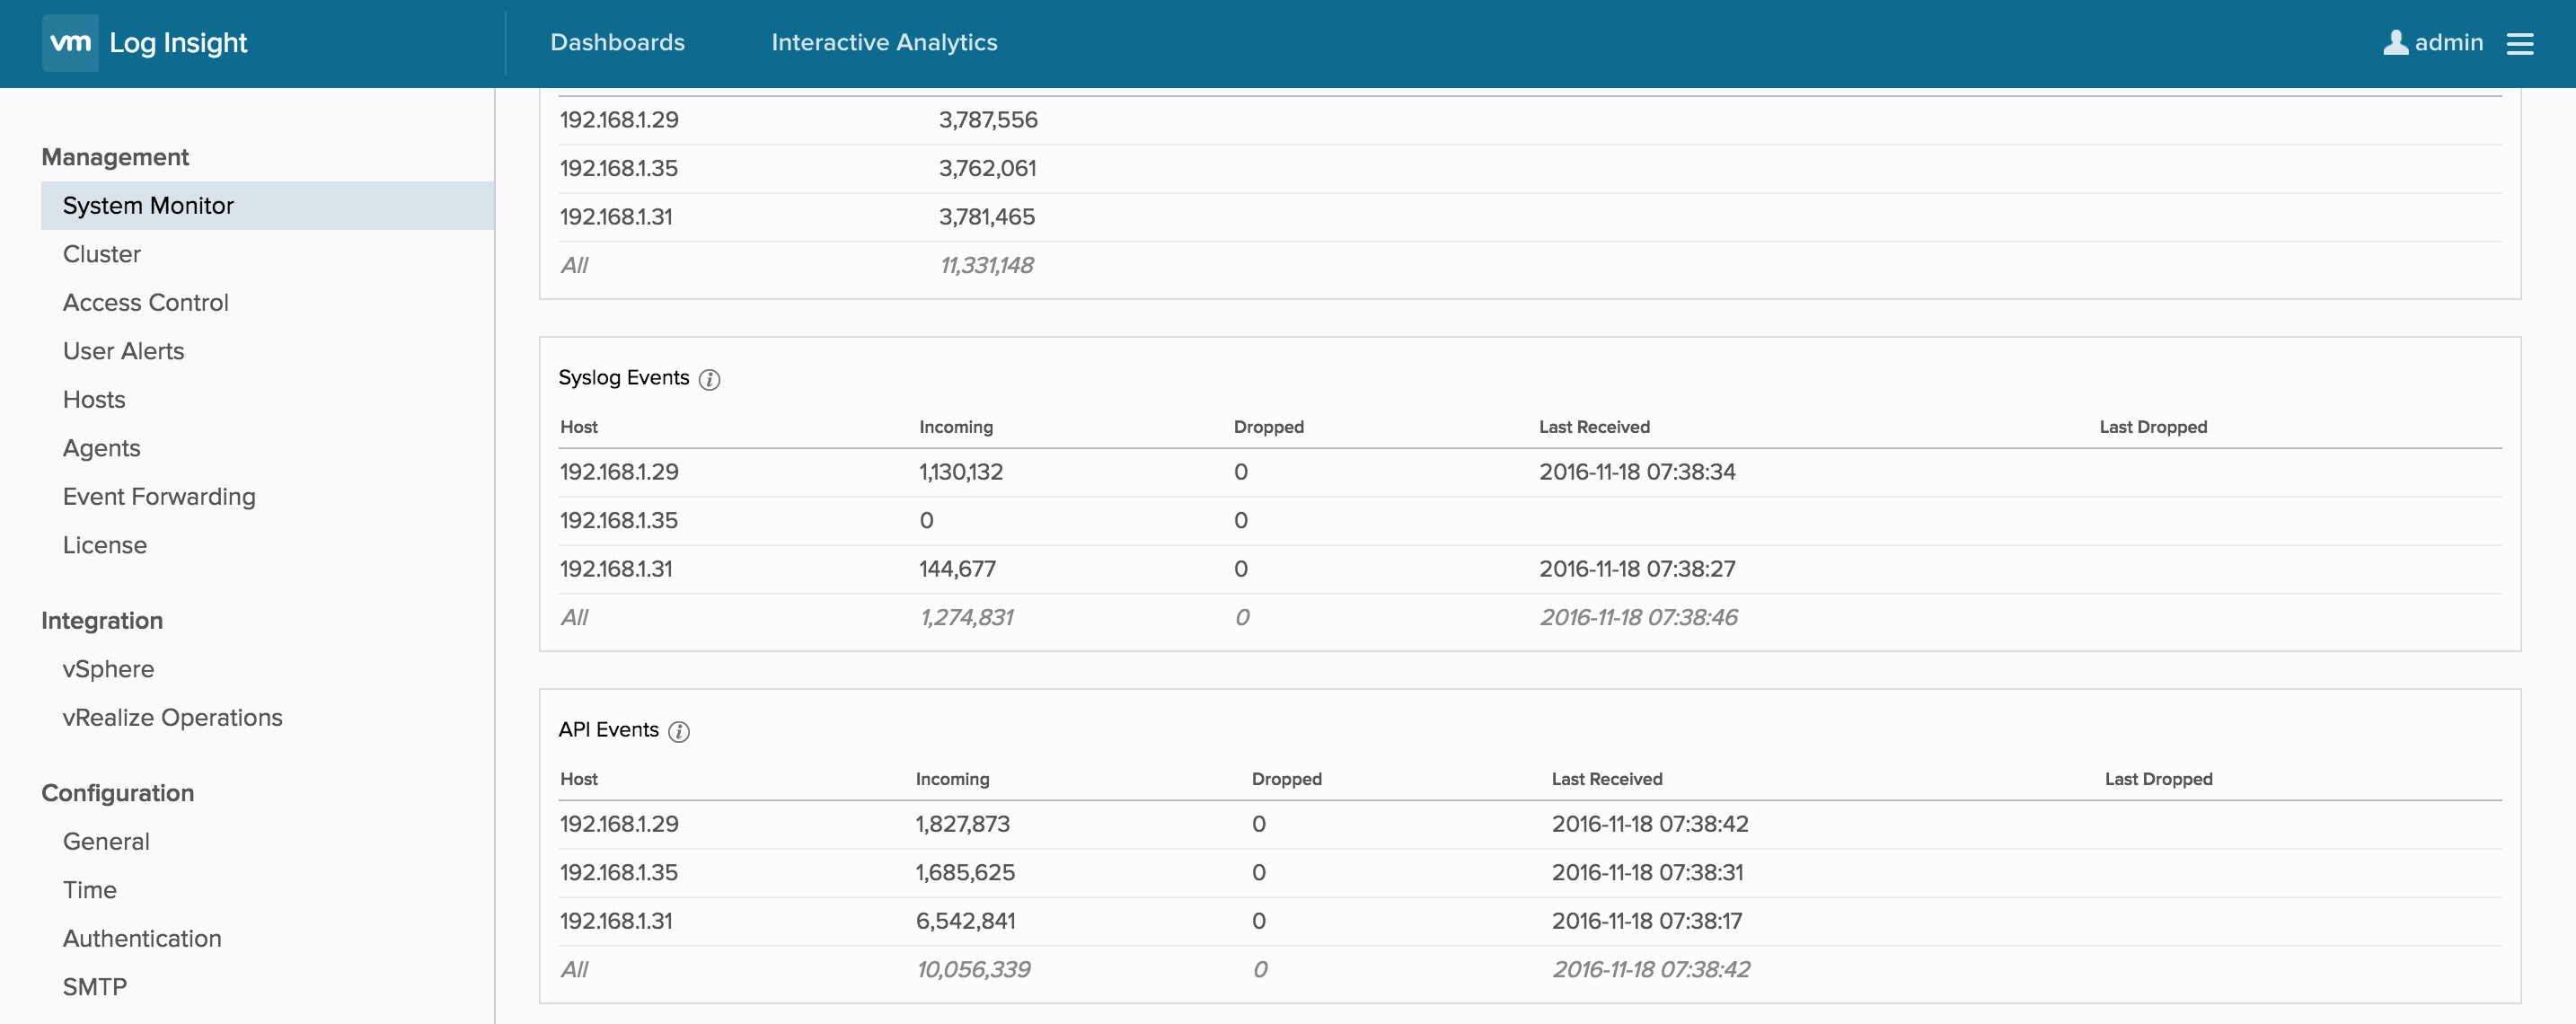Toggle the Event Forwarding section
The image size is (2576, 1024).
tap(159, 495)
